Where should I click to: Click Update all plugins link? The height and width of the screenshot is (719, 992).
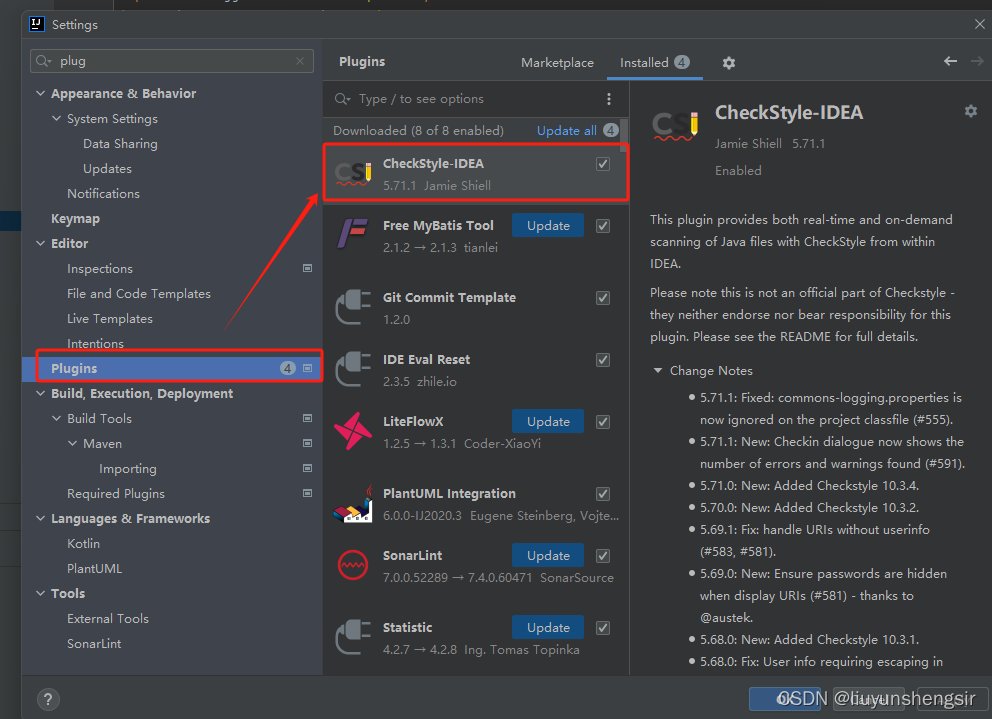566,130
